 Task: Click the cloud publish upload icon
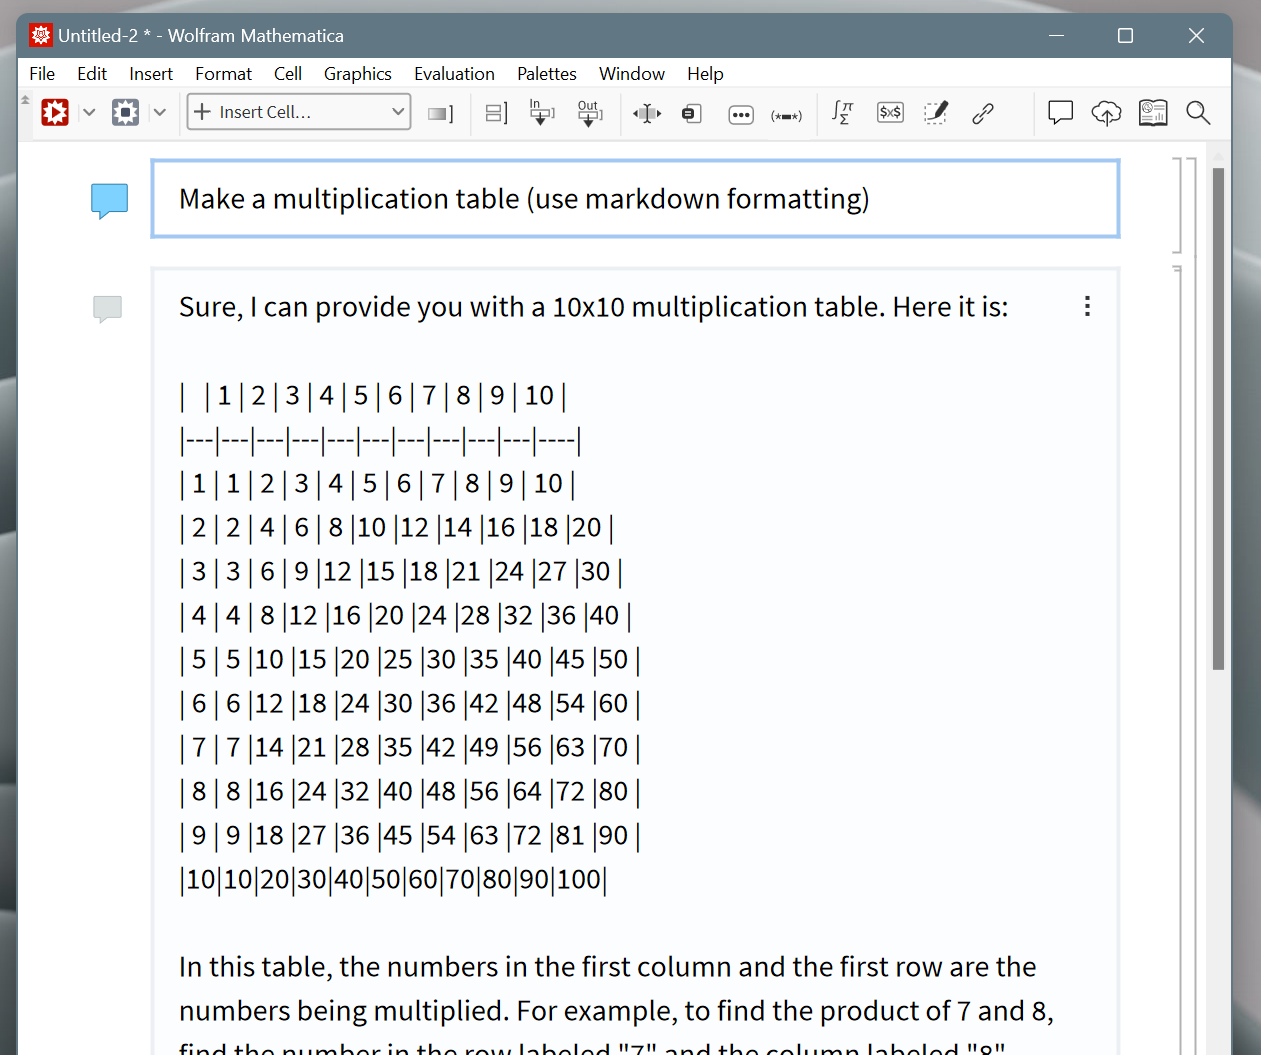[1106, 113]
